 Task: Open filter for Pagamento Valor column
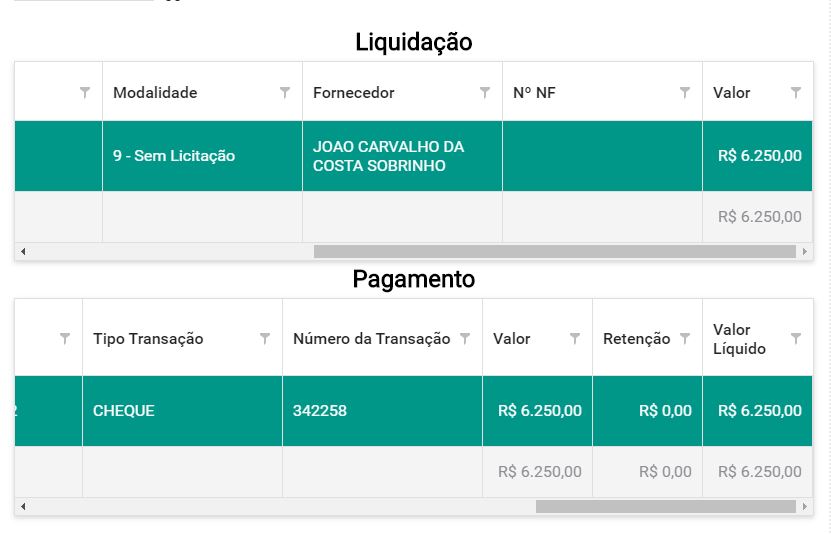click(574, 339)
